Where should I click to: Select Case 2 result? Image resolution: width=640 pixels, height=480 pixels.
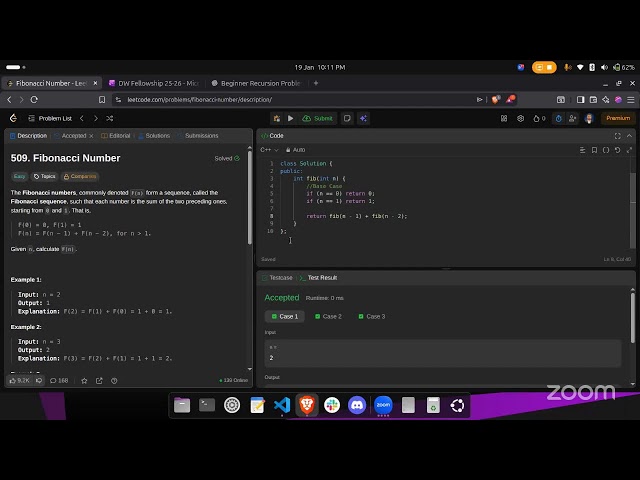(329, 316)
